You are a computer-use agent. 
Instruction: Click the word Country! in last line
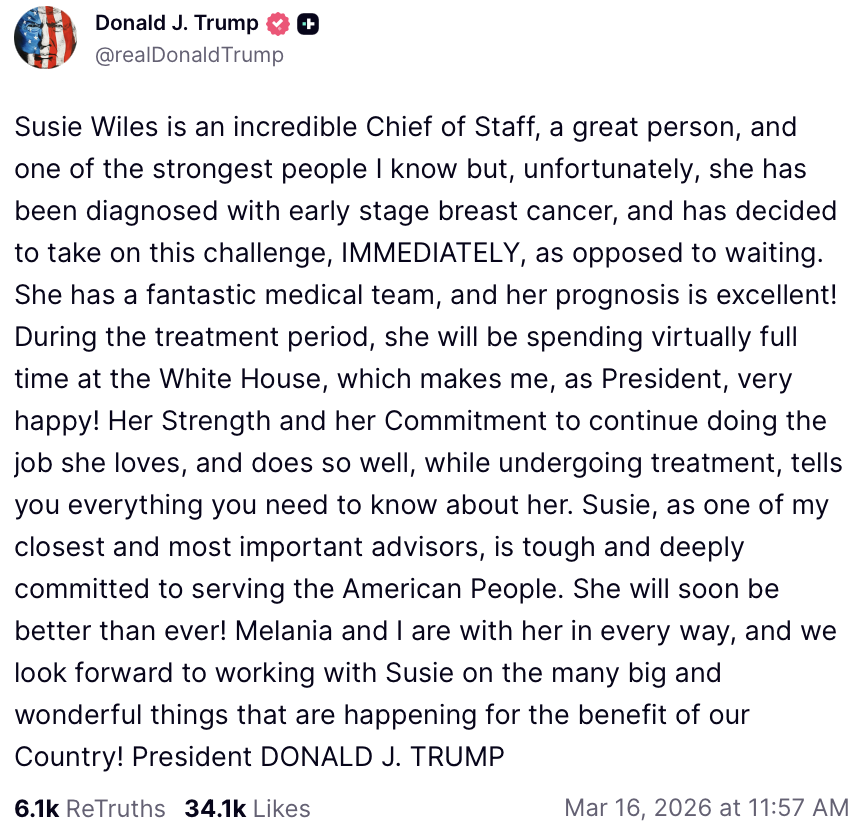(68, 757)
